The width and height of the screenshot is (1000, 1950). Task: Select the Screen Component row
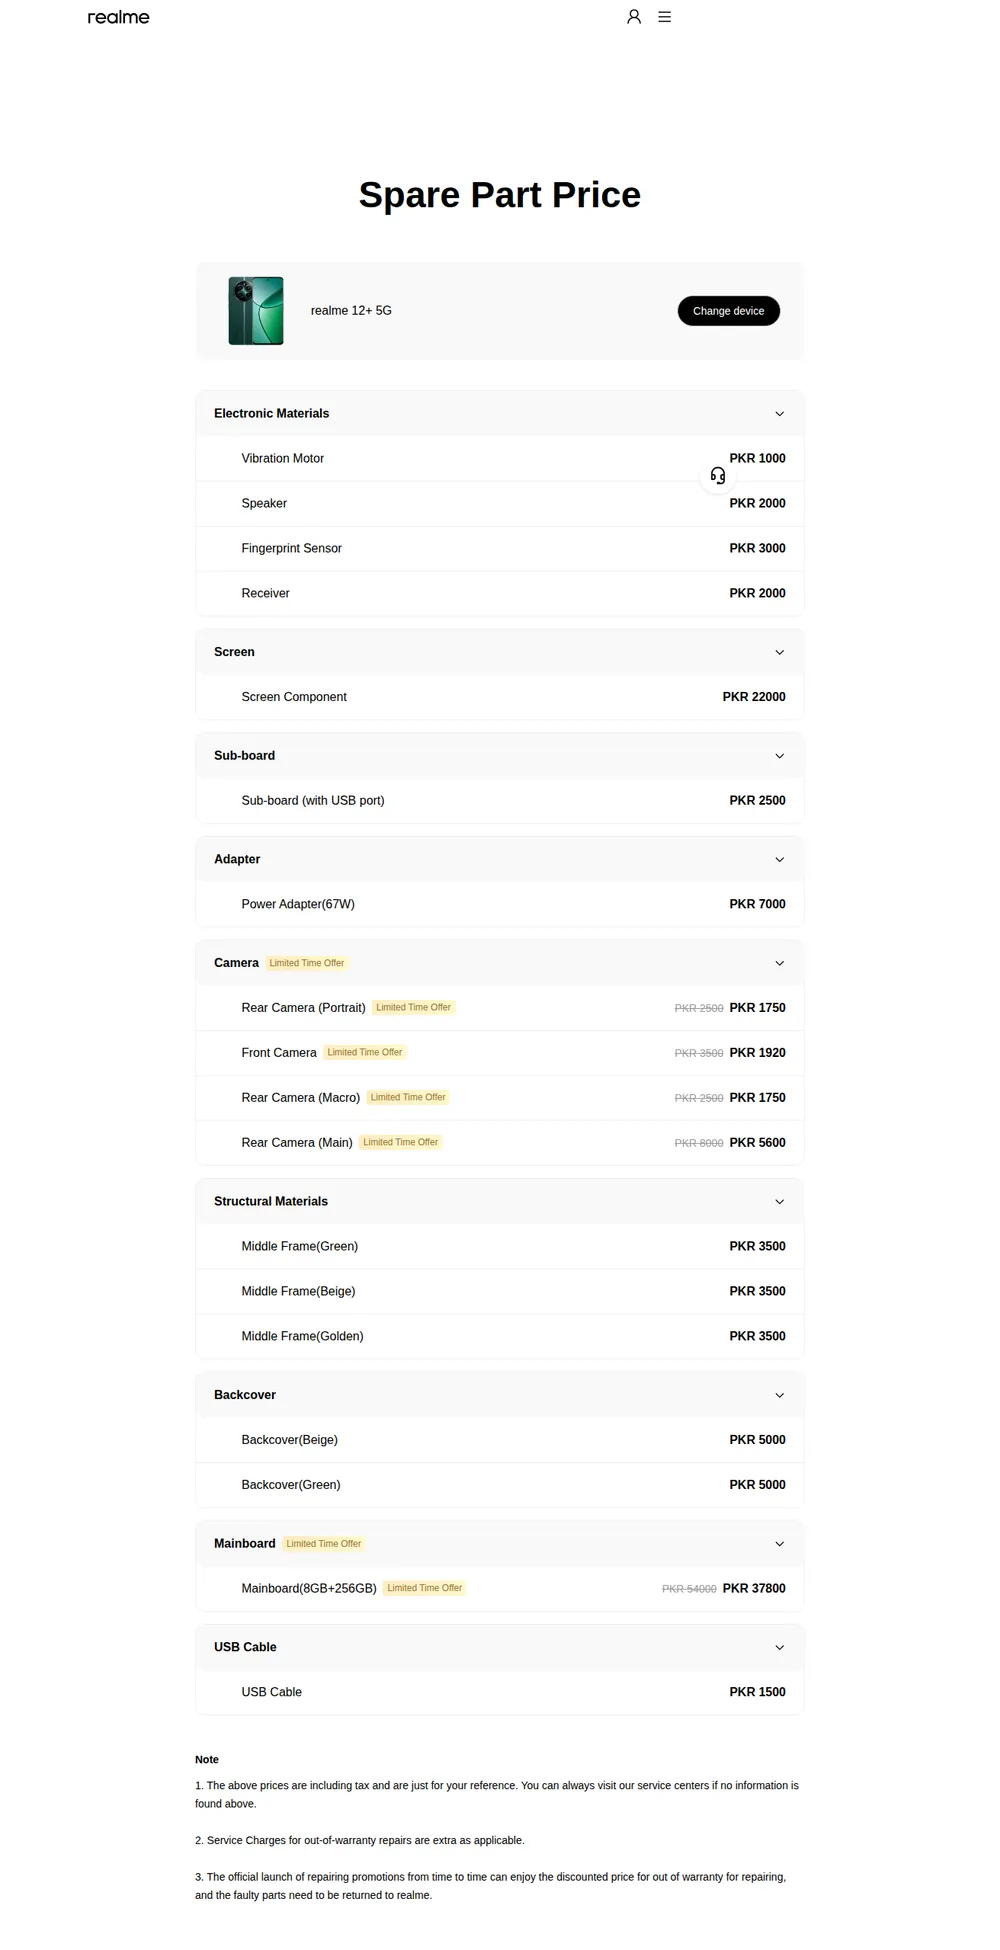pyautogui.click(x=500, y=697)
